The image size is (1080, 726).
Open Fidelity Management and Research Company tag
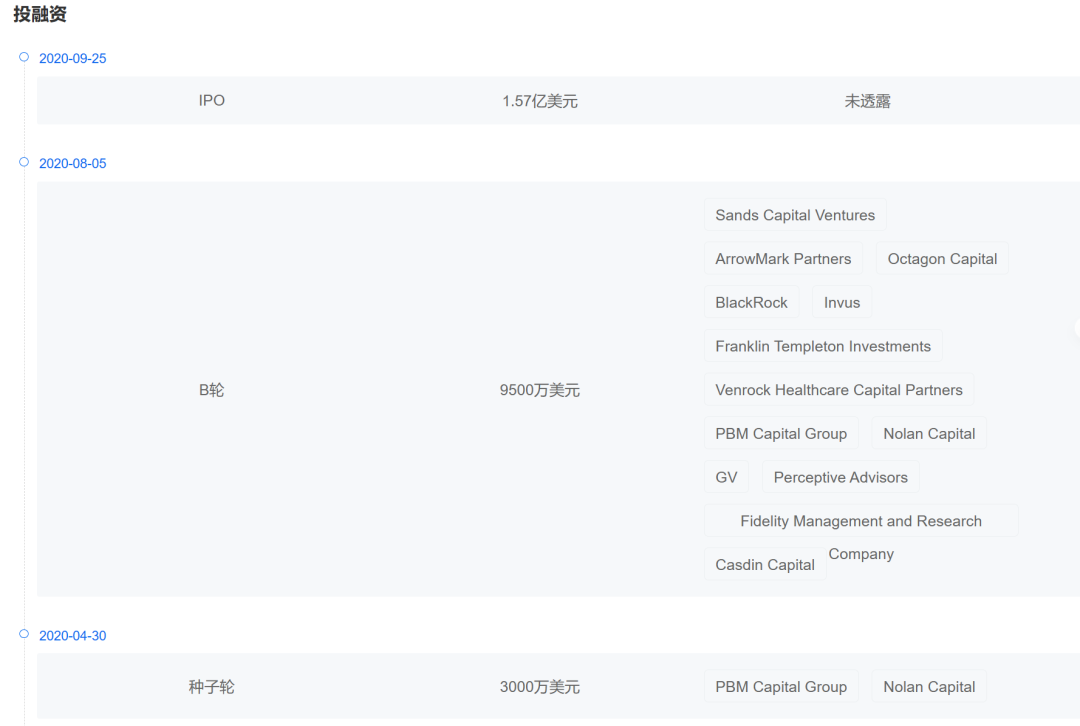(861, 521)
